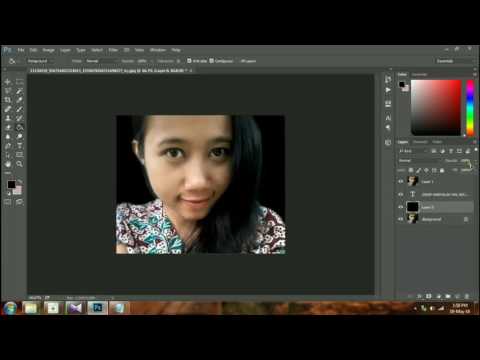Switch to the Paths tab
The height and width of the screenshot is (360, 480).
(x=437, y=142)
